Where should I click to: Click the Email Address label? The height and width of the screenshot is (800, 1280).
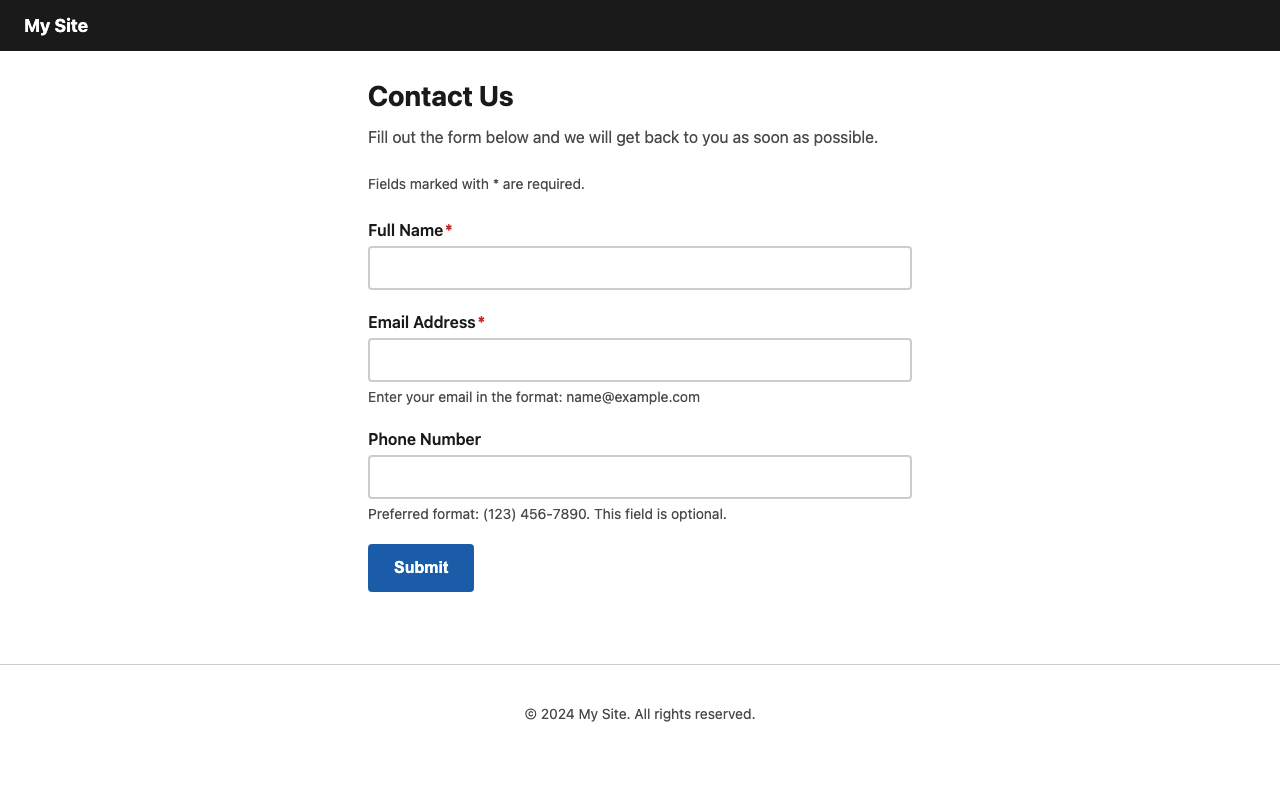(422, 322)
